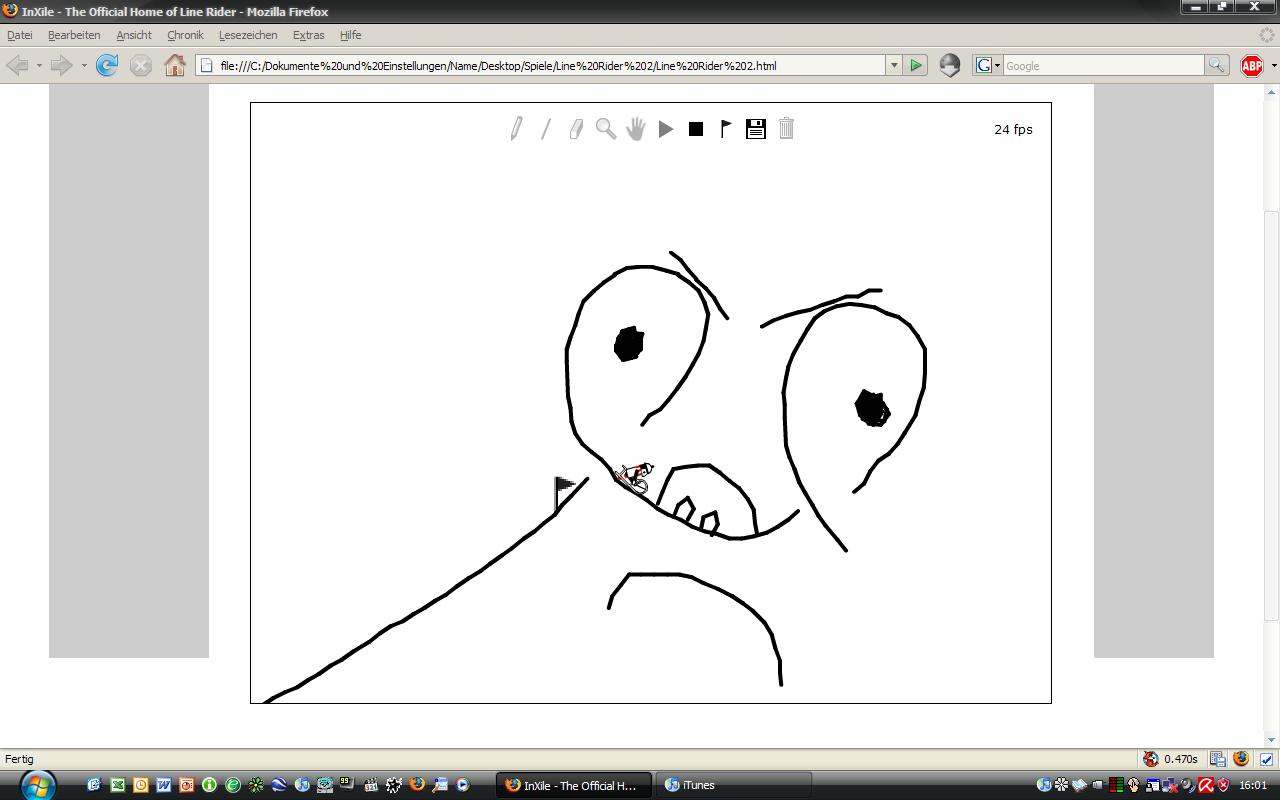Open the forward history dropdown arrow
1280x800 pixels.
pos(84,66)
